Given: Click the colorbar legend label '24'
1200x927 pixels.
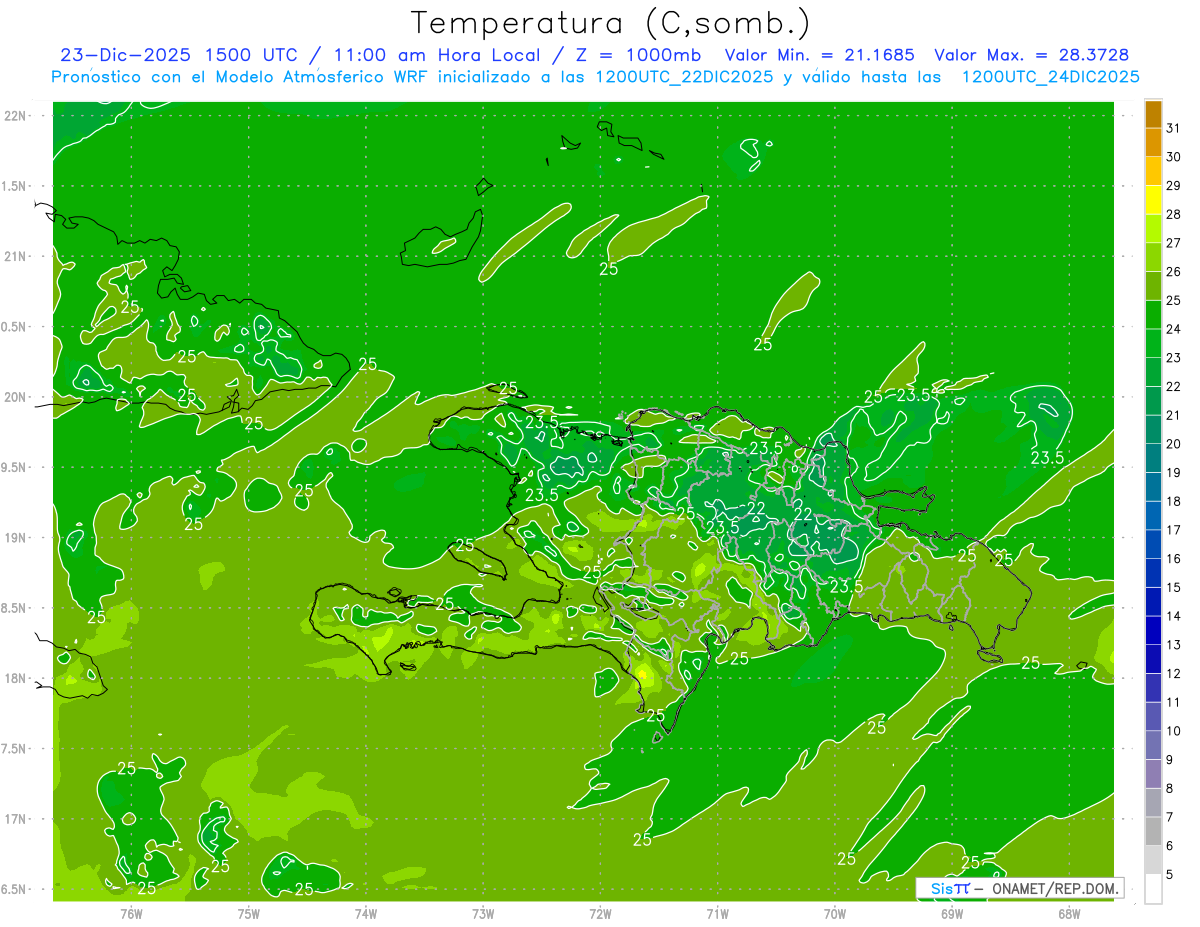Looking at the screenshot, I should (1174, 329).
